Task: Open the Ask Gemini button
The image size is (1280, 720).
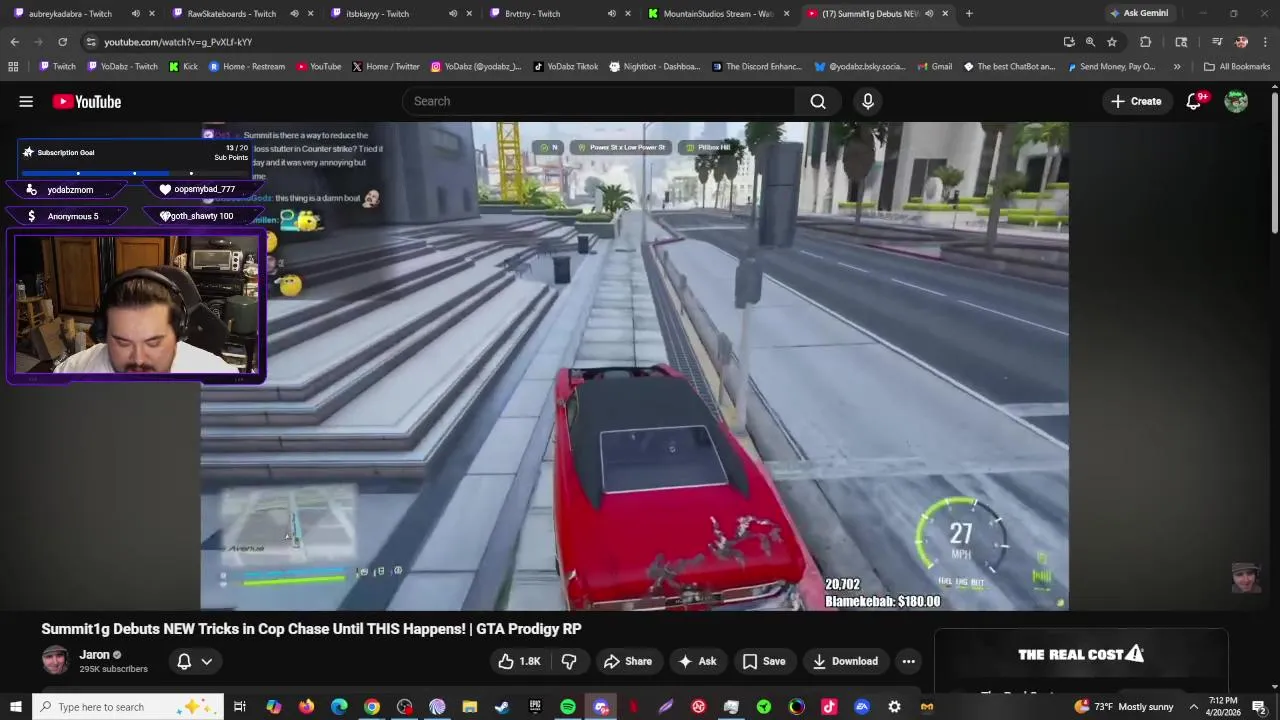Action: click(1138, 14)
